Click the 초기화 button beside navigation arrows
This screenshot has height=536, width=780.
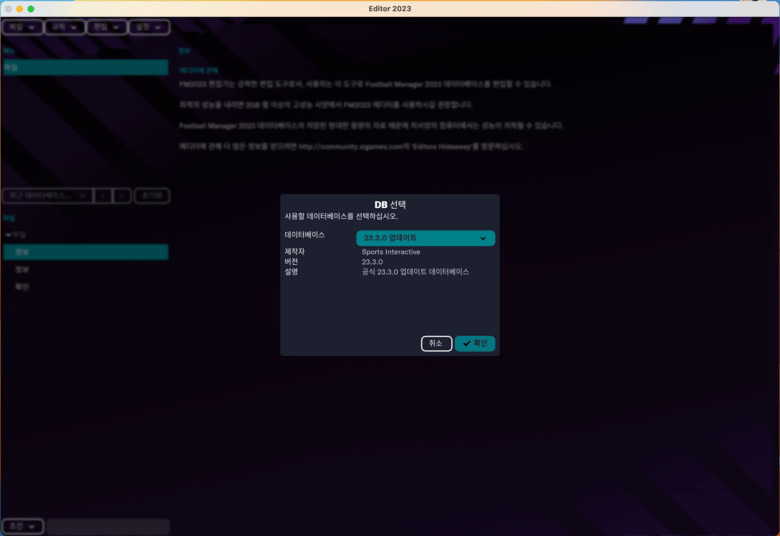point(152,196)
